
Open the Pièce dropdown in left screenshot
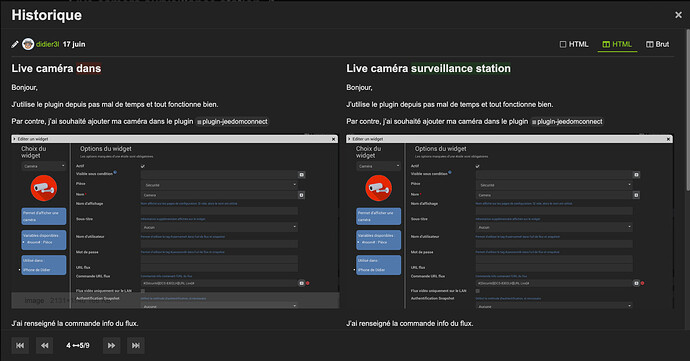coord(219,185)
